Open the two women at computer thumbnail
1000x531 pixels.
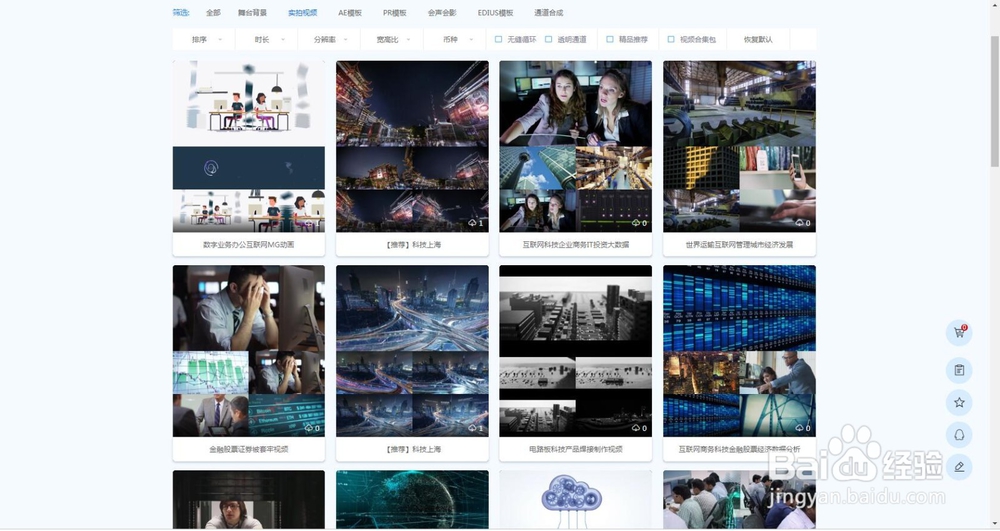click(576, 147)
